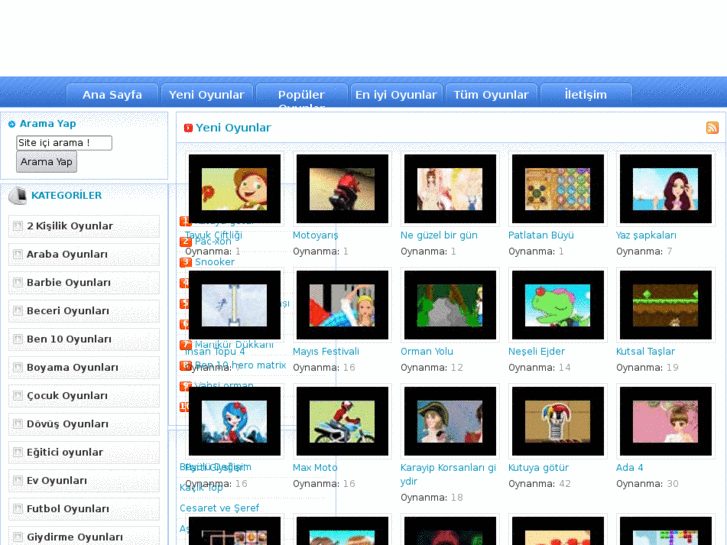Open the Motoyarış game thumbnail
727x545 pixels.
342,189
